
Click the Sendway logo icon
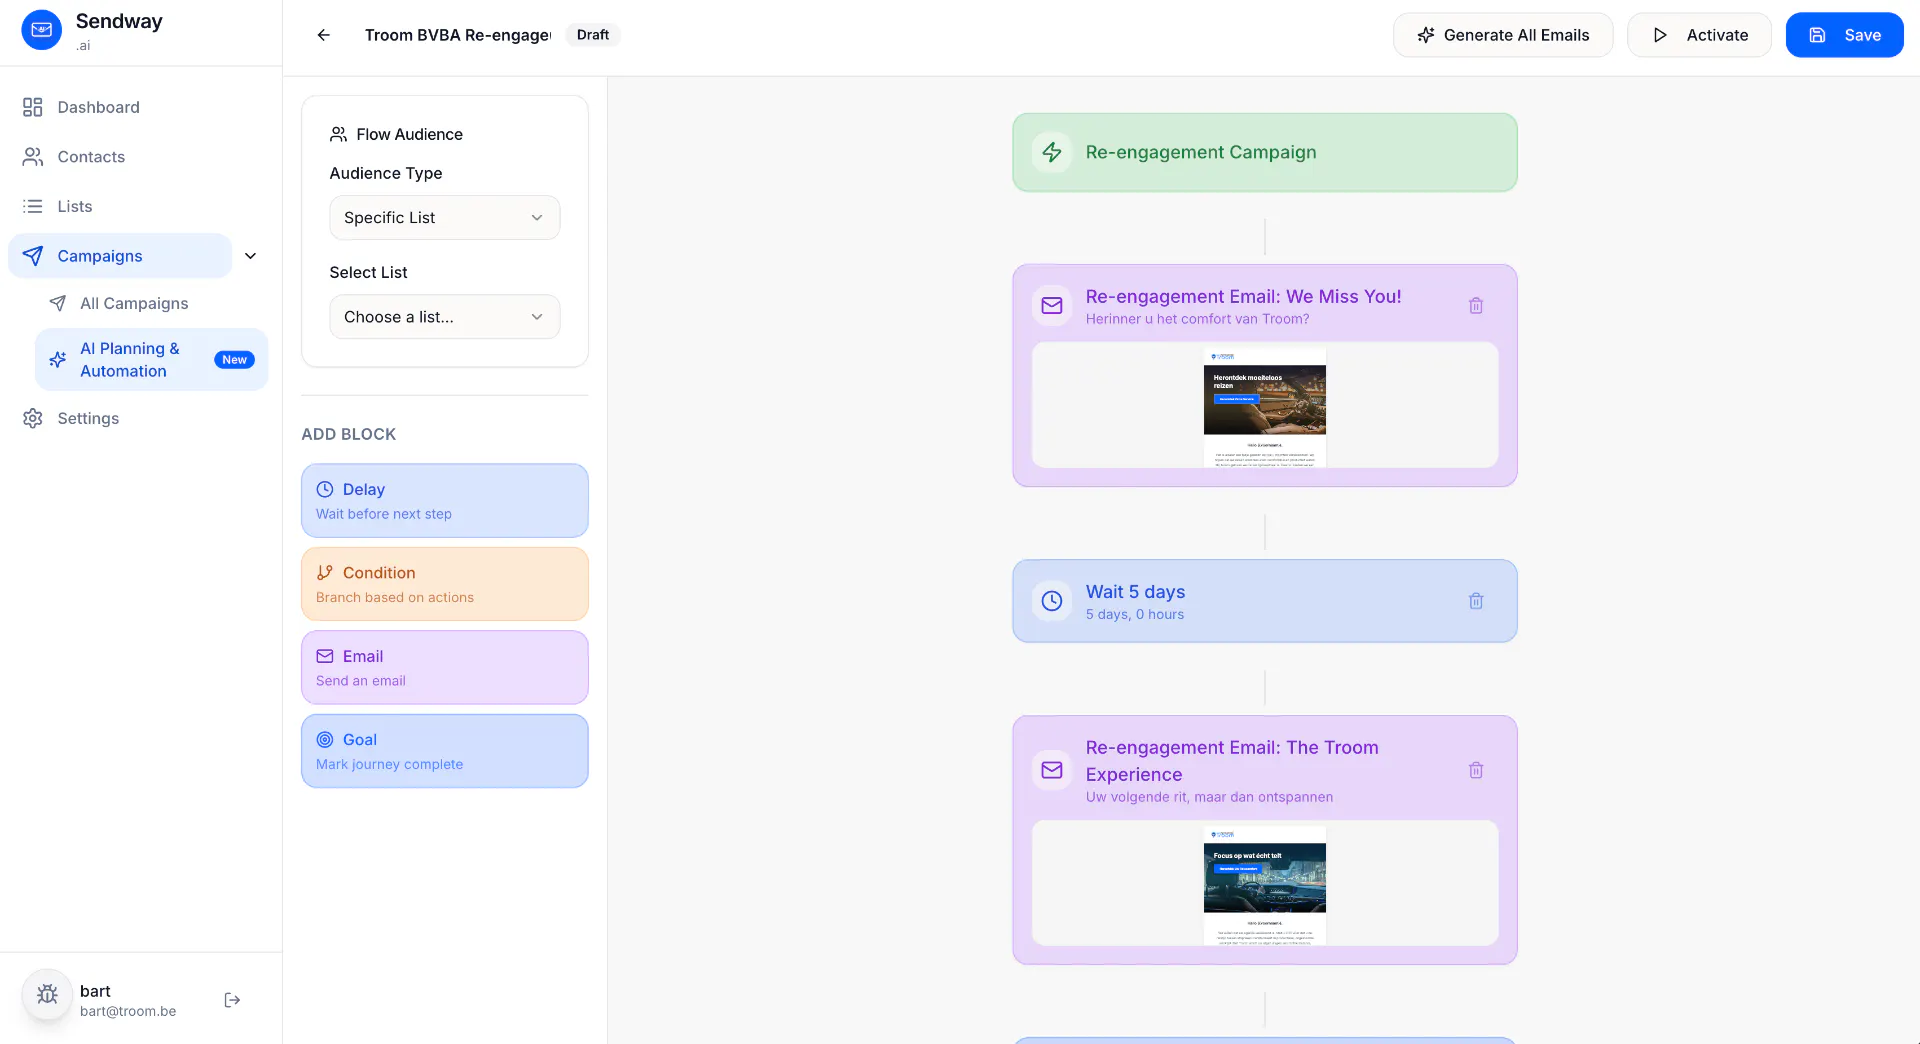click(x=42, y=30)
